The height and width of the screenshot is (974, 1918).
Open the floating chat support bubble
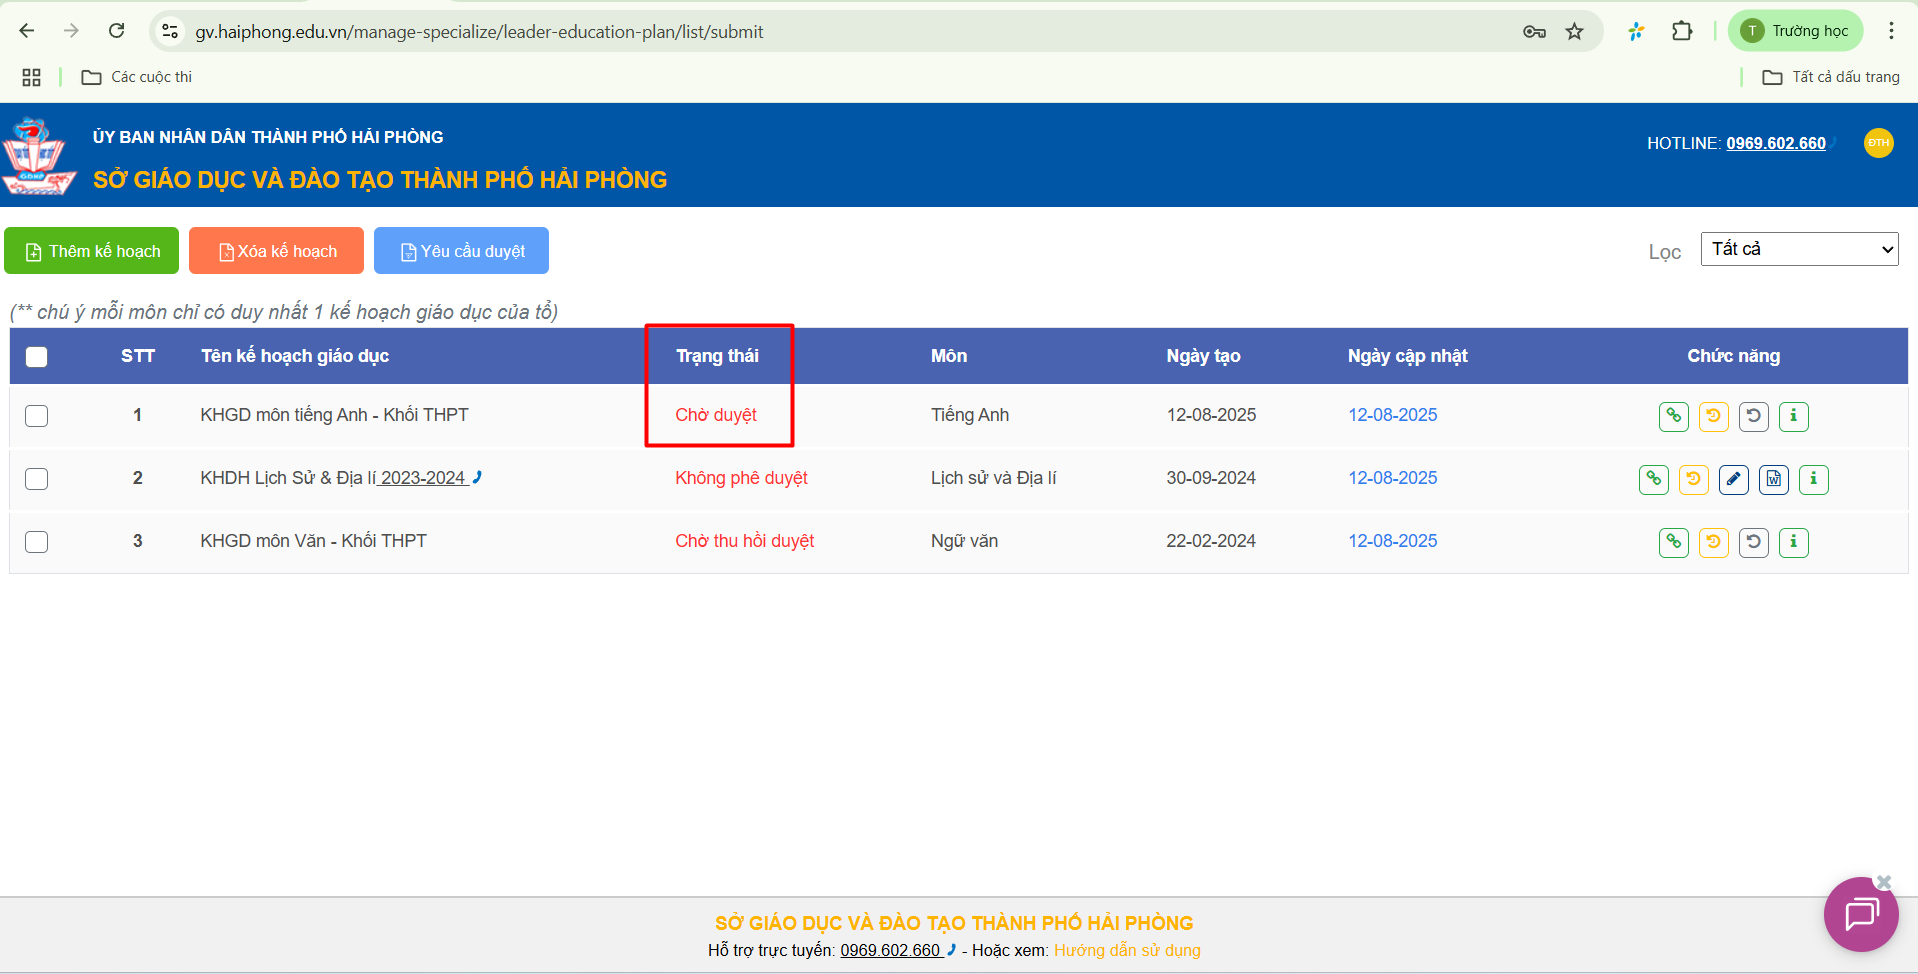[1860, 914]
